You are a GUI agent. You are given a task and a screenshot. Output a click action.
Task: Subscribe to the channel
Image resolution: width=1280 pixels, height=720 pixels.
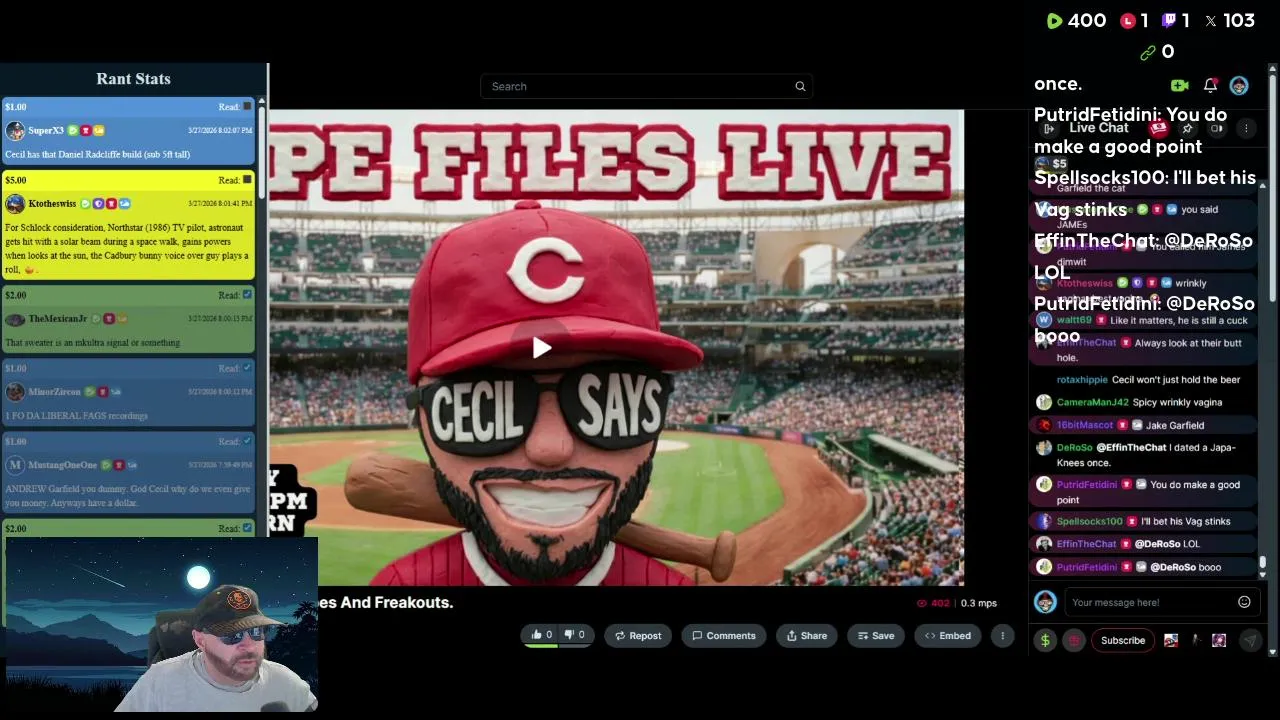tap(1123, 641)
